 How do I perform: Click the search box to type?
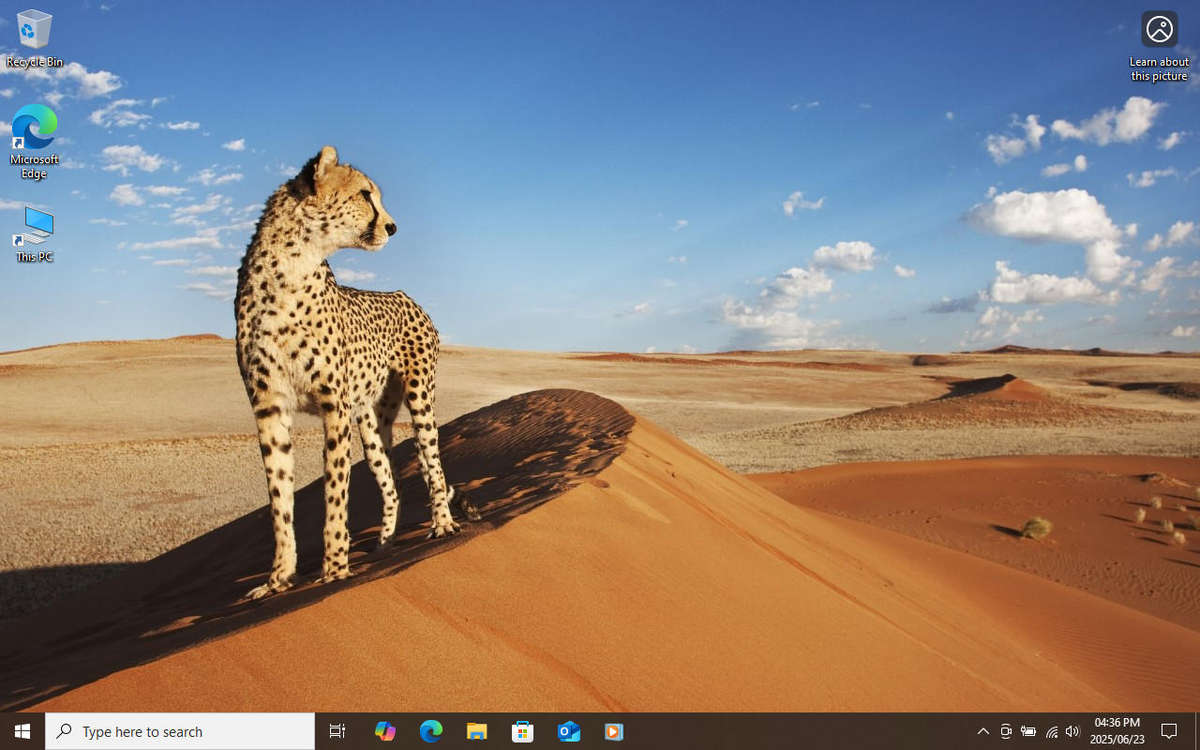click(x=180, y=731)
